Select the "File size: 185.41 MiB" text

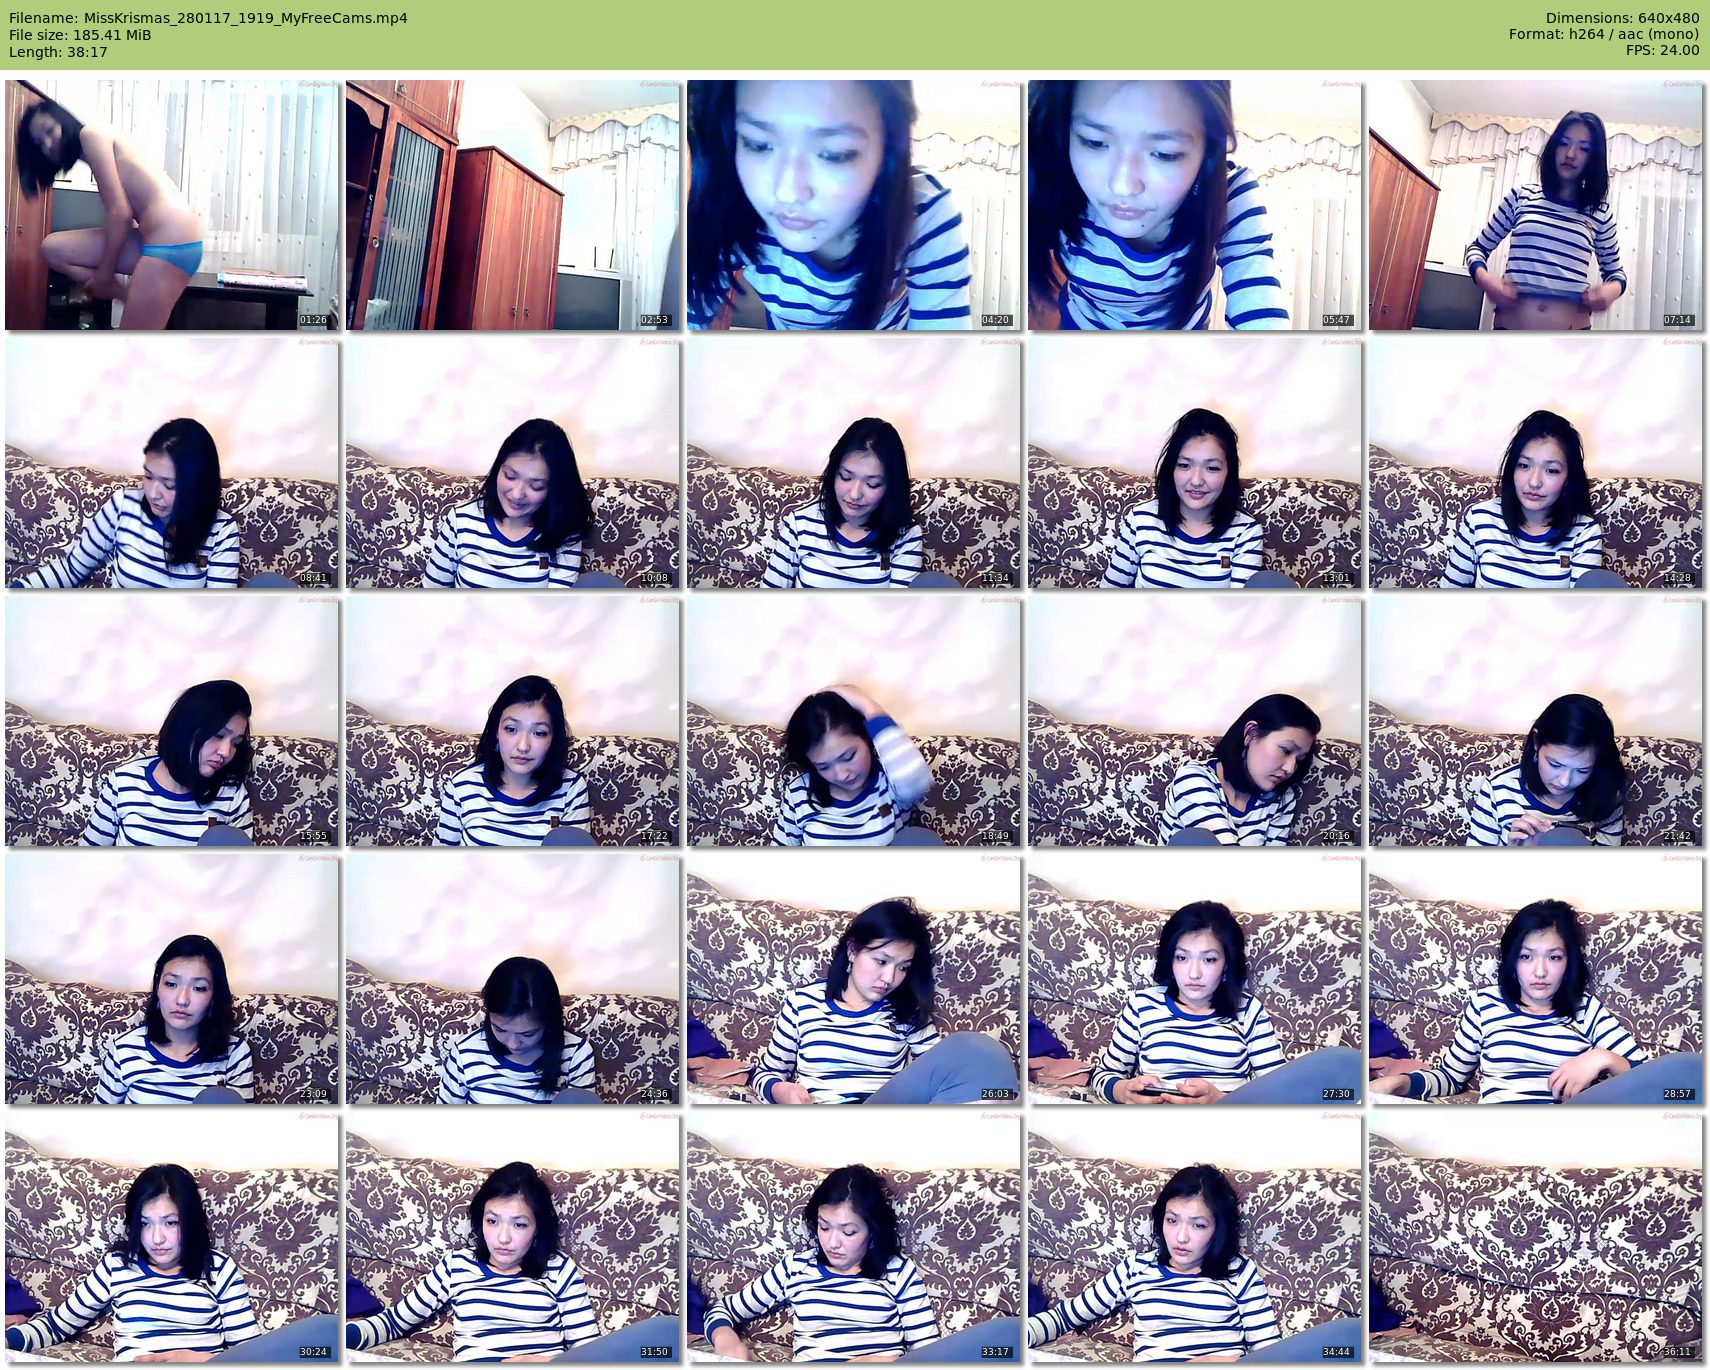pos(80,35)
